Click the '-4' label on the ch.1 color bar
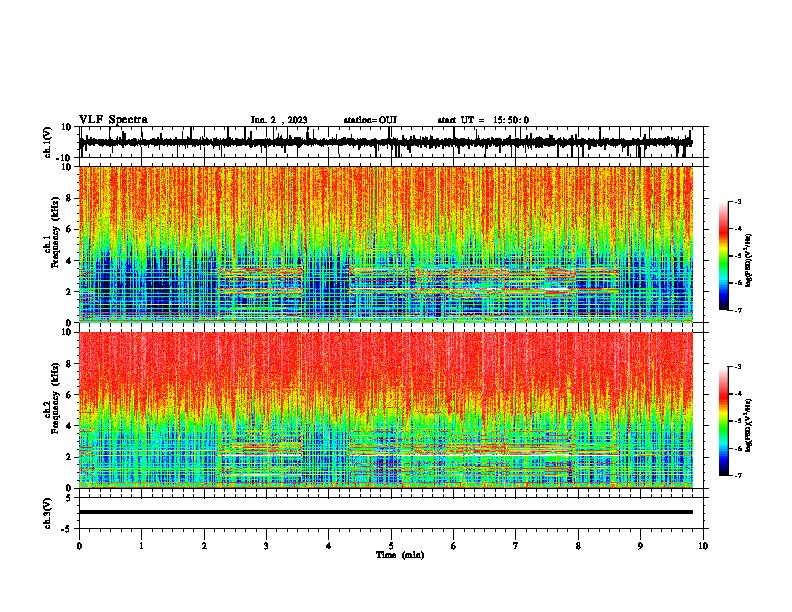The width and height of the screenshot is (792, 612). click(x=737, y=229)
